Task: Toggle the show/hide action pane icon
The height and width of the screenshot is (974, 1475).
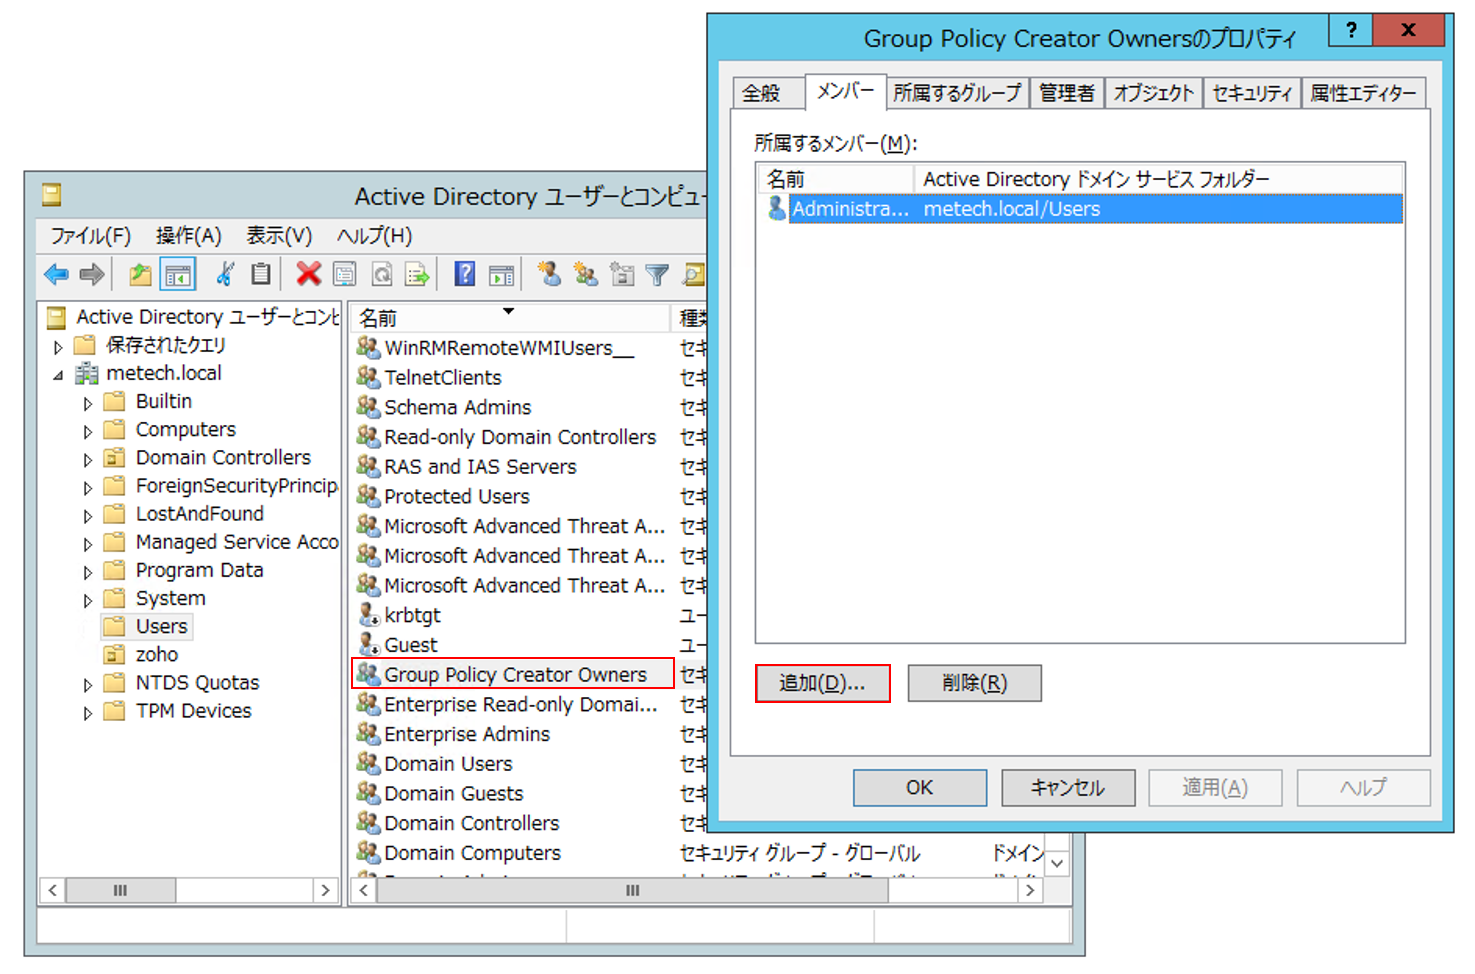Action: 502,274
